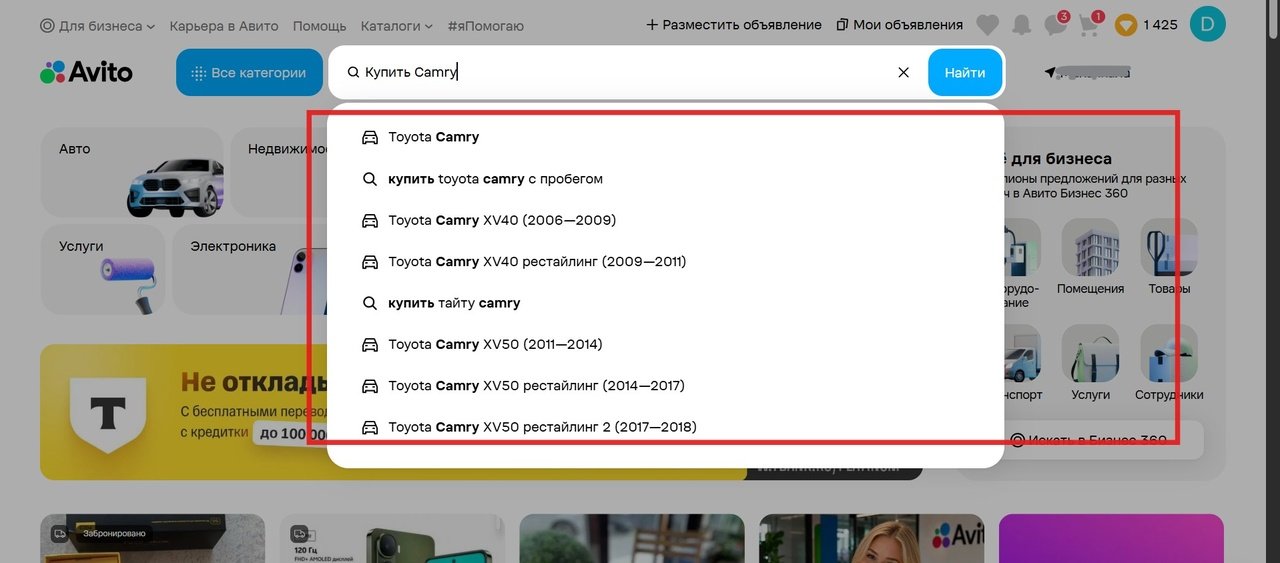Open favorites heart icon
Image resolution: width=1280 pixels, height=563 pixels.
tap(987, 25)
